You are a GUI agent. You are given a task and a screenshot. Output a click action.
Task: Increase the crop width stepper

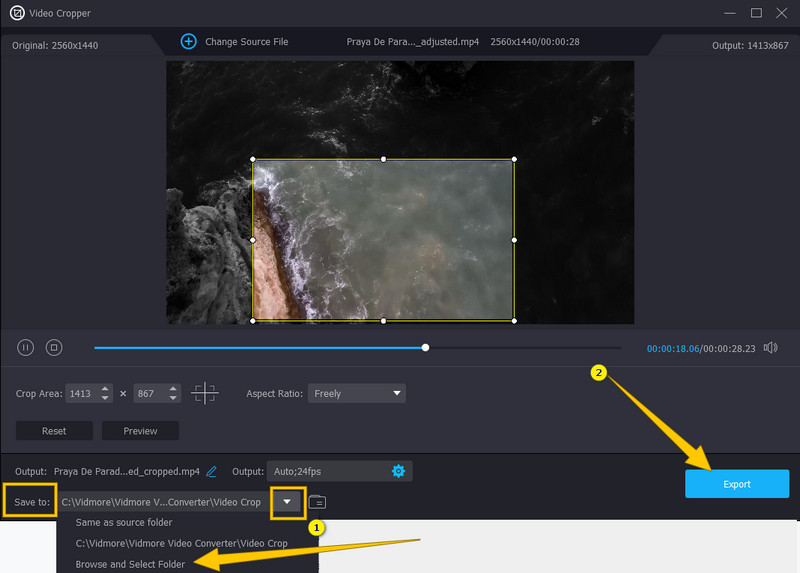(x=107, y=389)
